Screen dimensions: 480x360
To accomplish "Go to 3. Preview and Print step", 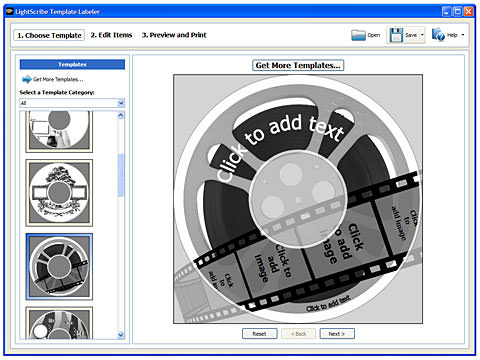I will click(x=174, y=35).
